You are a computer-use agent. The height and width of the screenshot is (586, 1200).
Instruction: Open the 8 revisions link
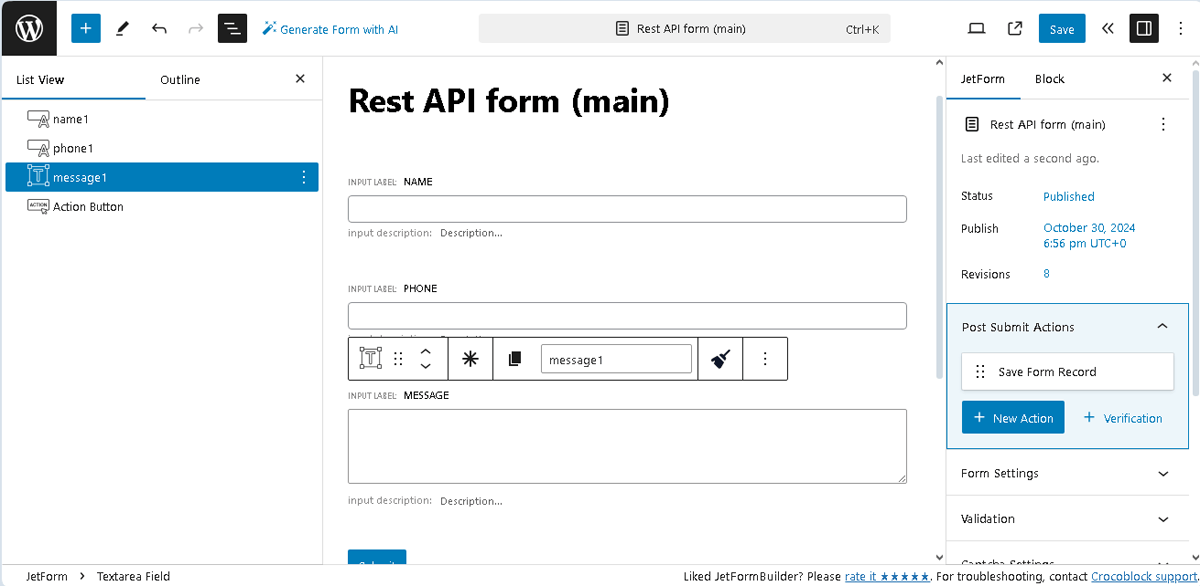pos(1047,274)
